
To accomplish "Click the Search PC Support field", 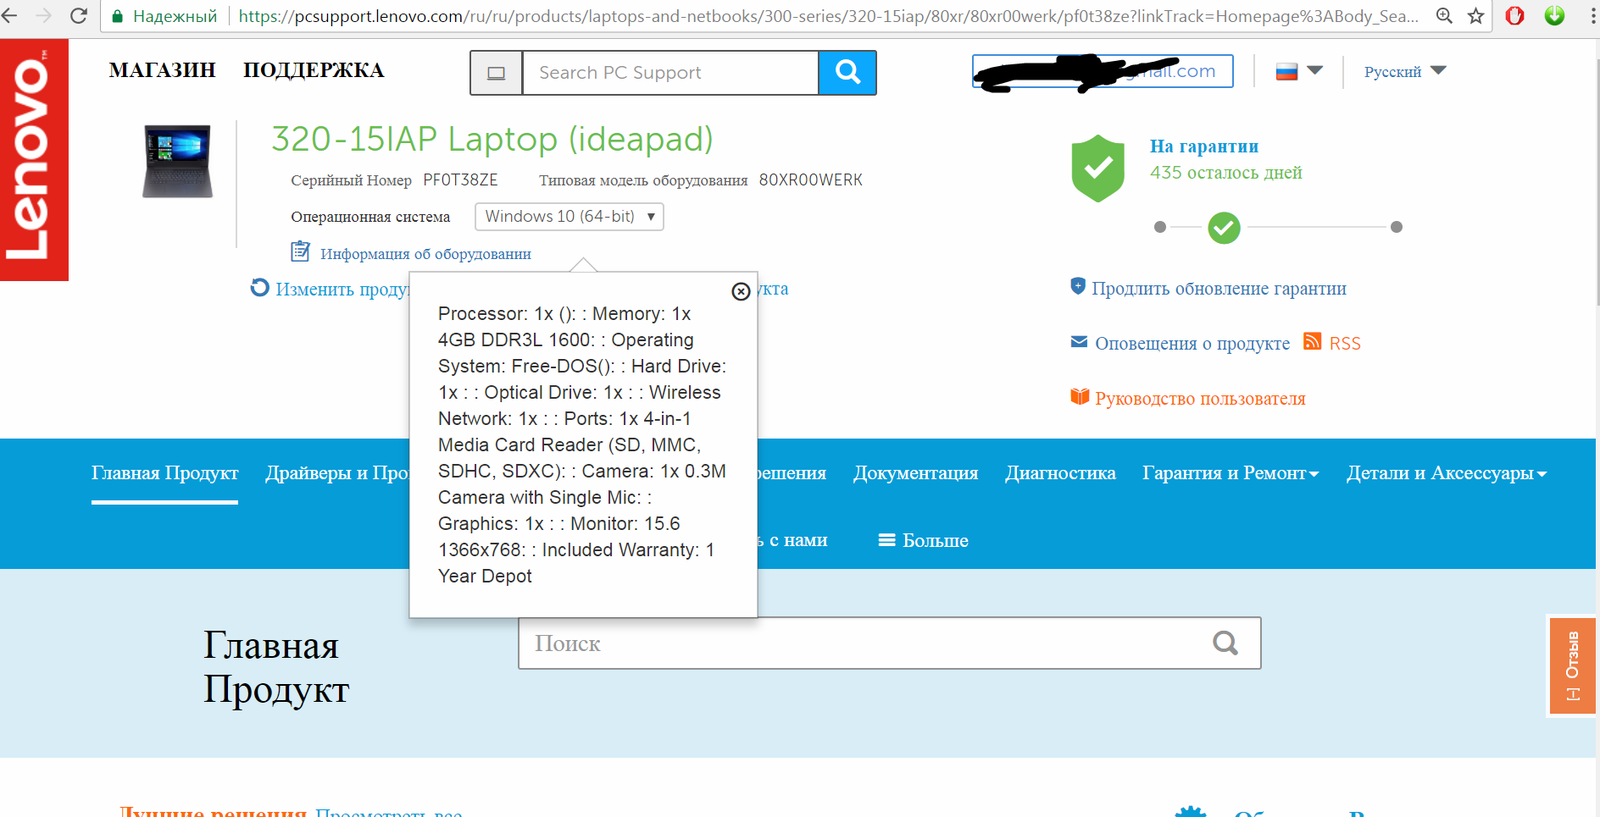I will pos(670,73).
